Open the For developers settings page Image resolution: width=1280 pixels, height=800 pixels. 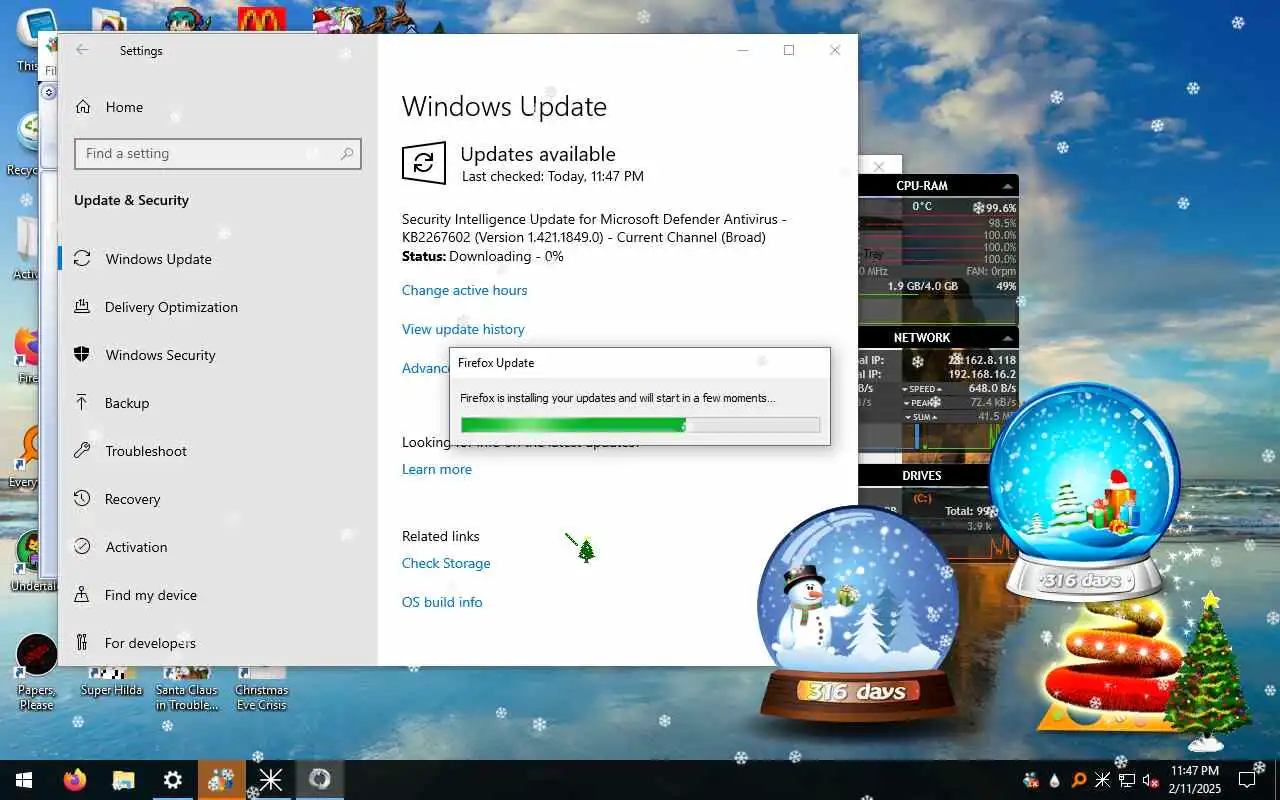point(218,643)
